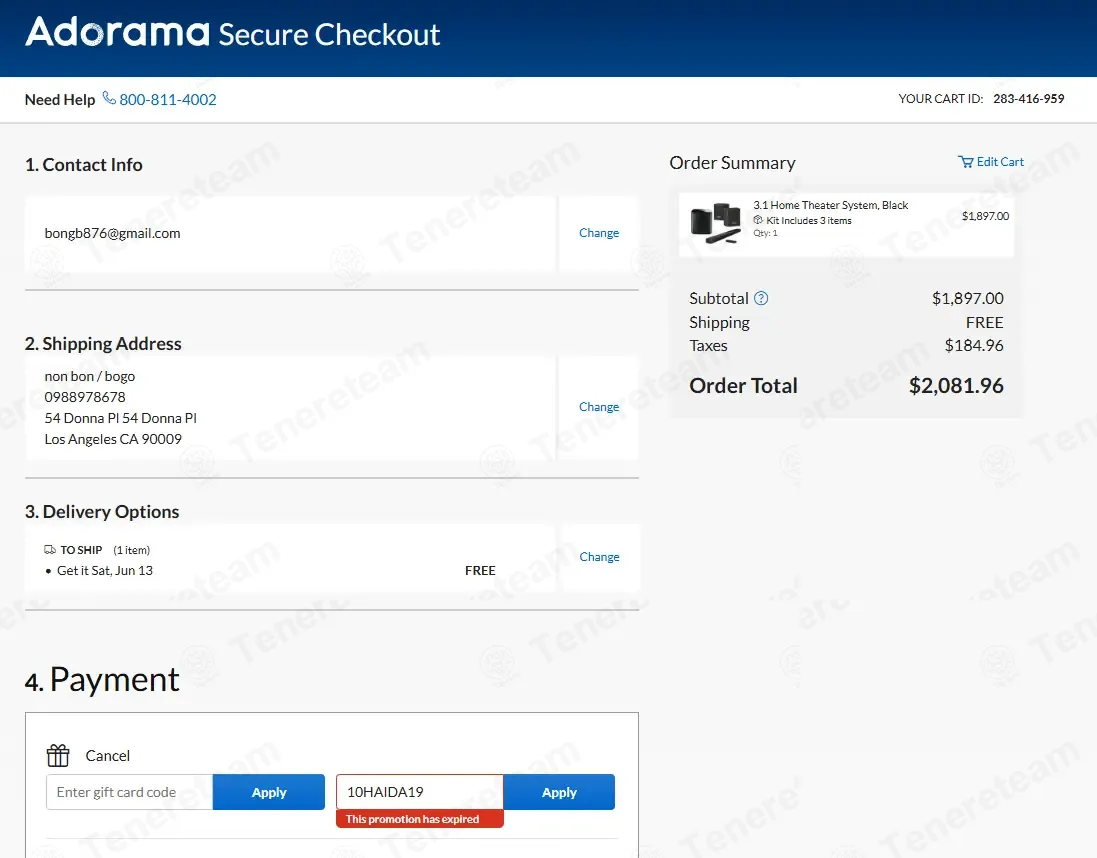Call support number 800-811-4002
Screen dimensions: 1097x858
pyautogui.click(x=167, y=99)
